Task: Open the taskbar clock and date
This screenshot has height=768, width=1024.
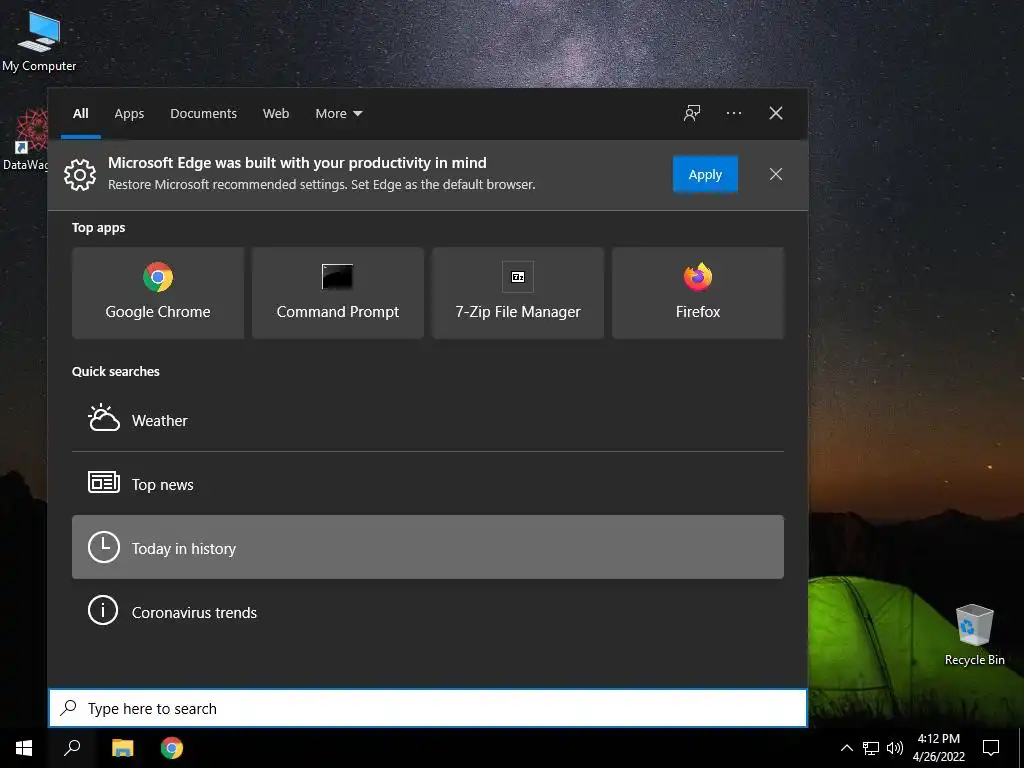Action: pyautogui.click(x=938, y=748)
